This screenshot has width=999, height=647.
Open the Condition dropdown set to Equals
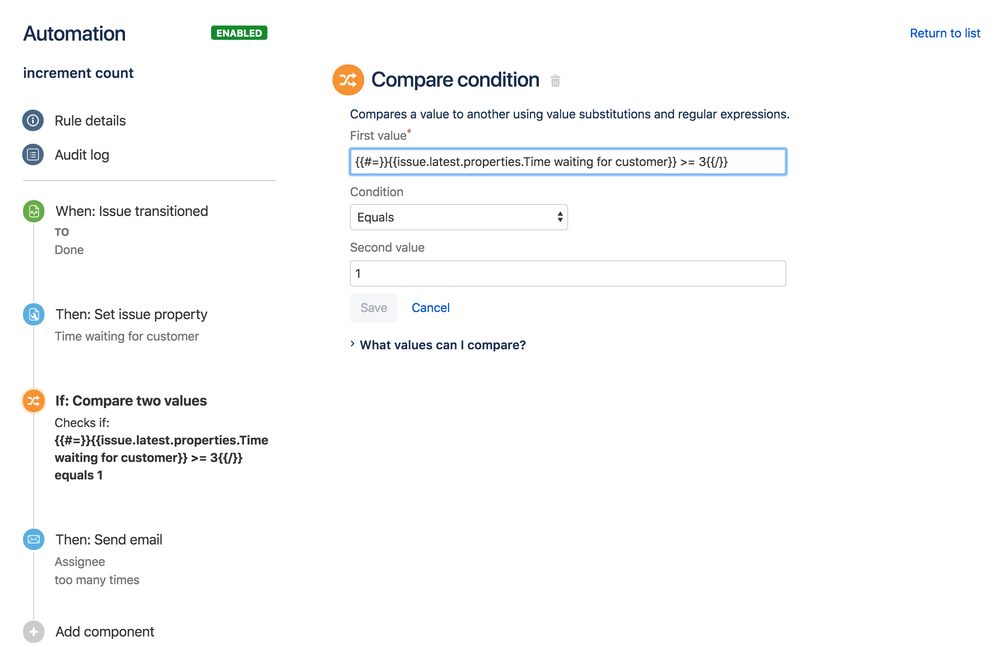(458, 217)
